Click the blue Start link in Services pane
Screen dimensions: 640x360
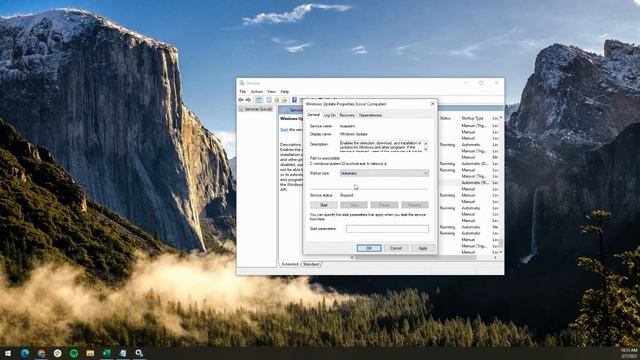(284, 130)
